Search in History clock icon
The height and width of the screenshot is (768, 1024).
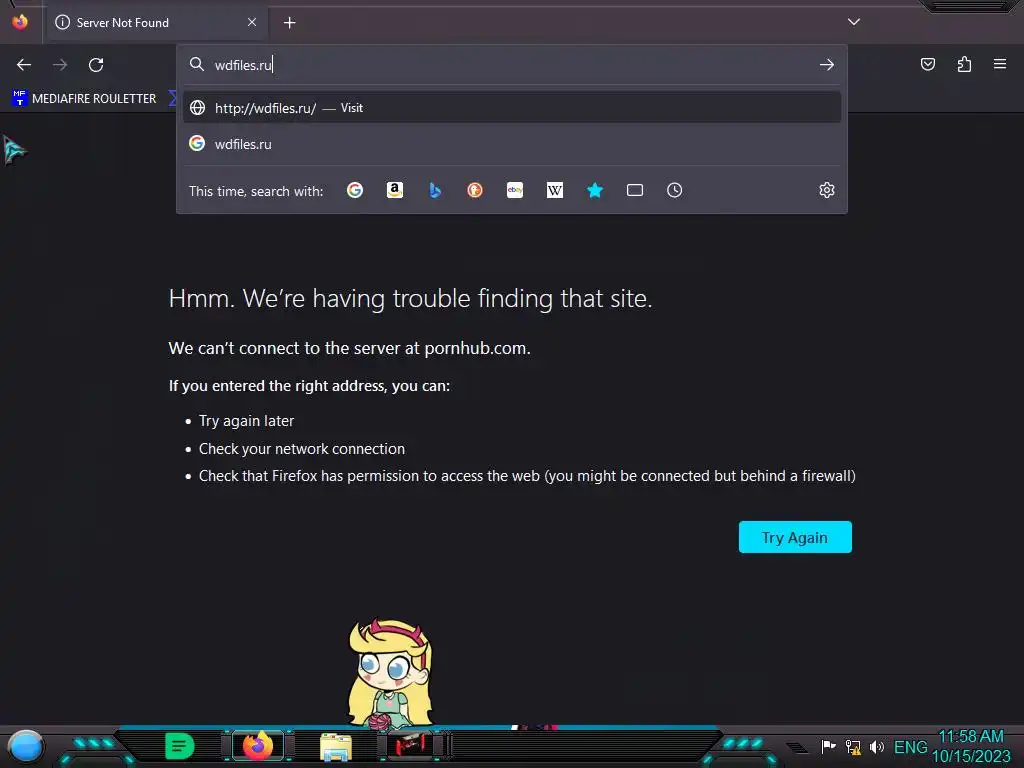tap(675, 190)
